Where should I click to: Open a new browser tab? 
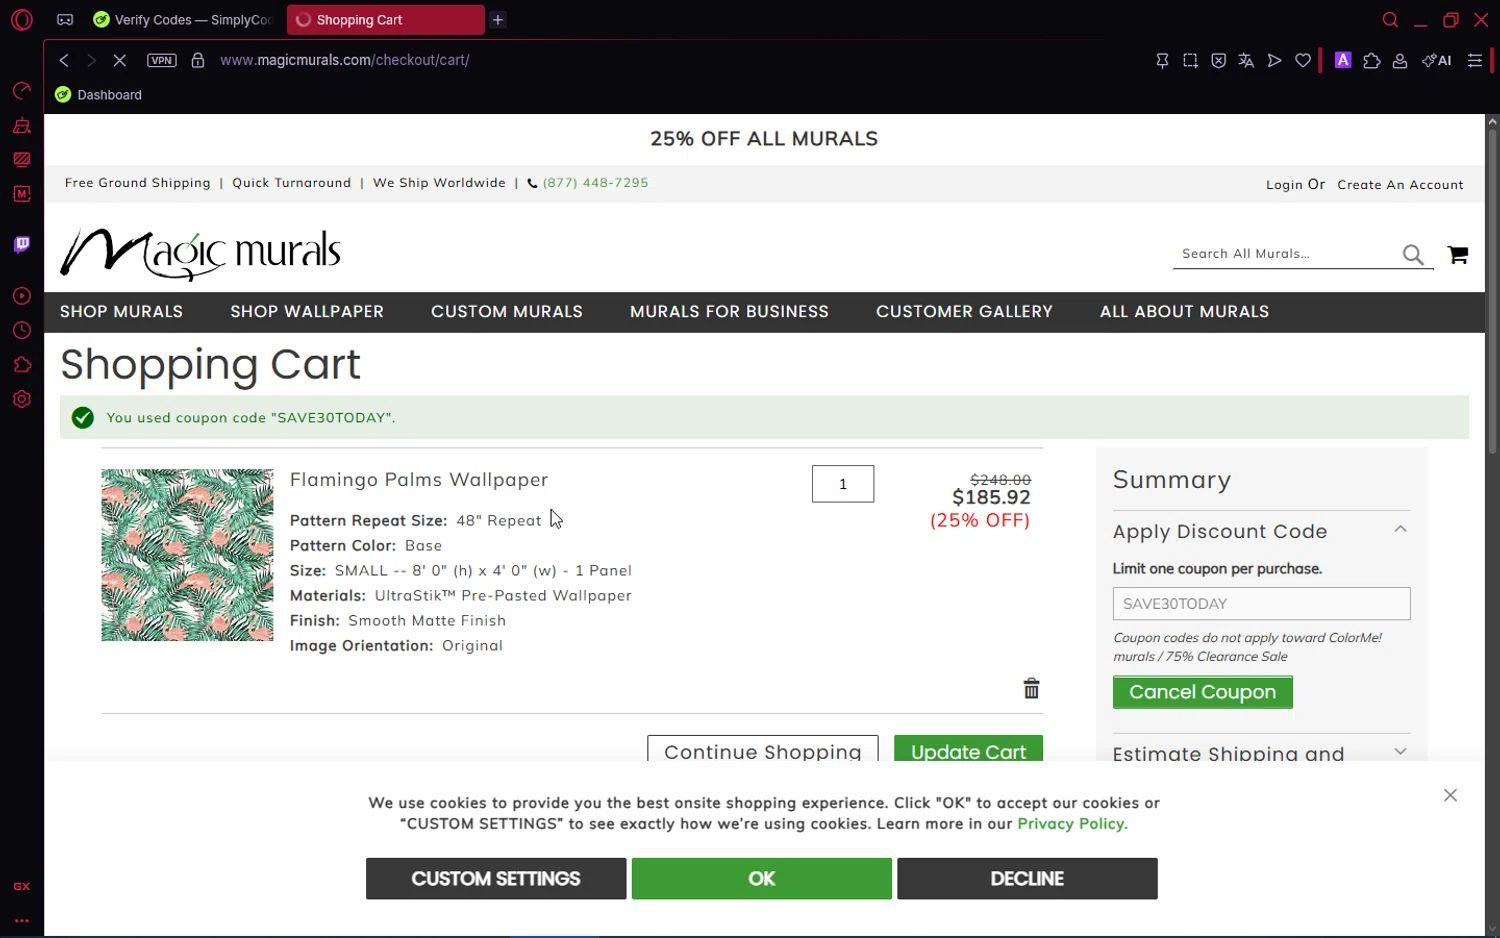pyautogui.click(x=497, y=19)
